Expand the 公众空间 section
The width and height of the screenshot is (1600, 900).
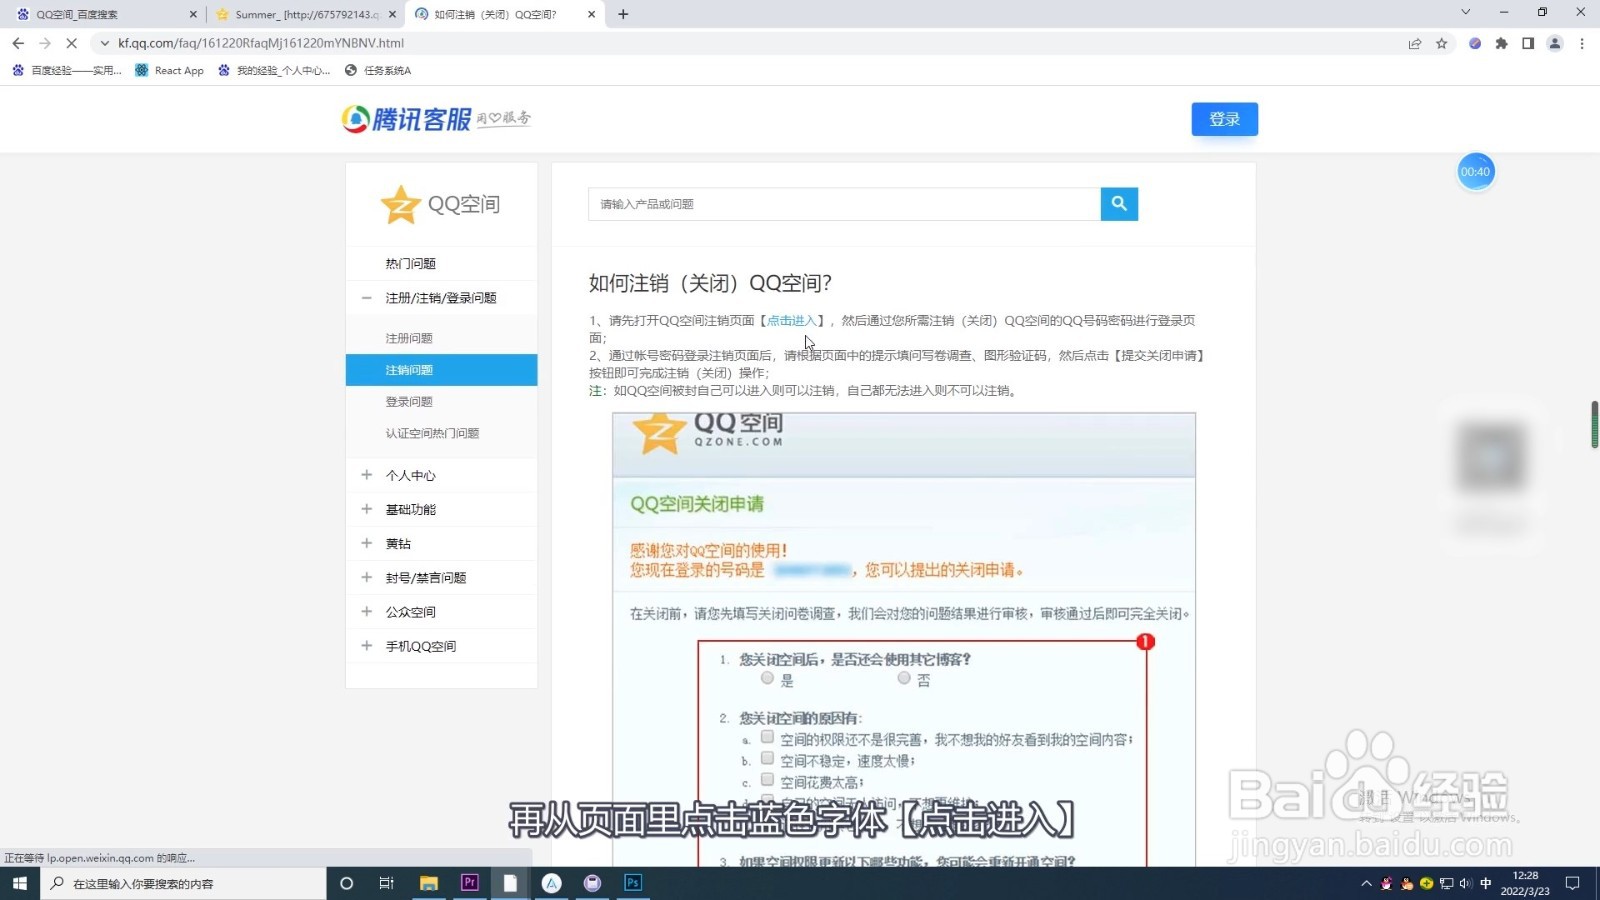366,611
